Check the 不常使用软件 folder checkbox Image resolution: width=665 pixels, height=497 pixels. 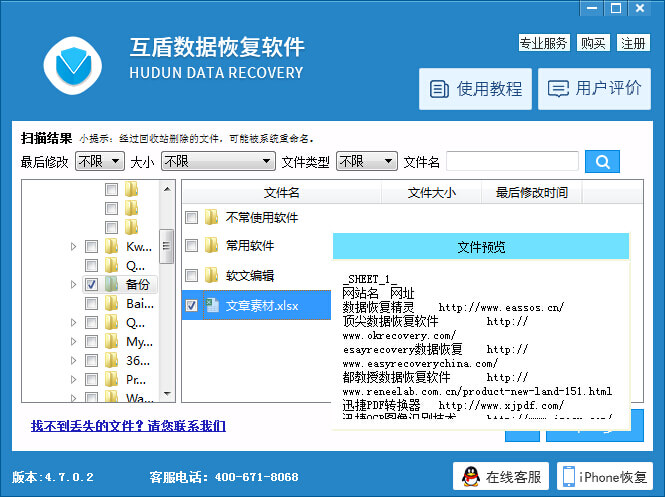(x=191, y=218)
